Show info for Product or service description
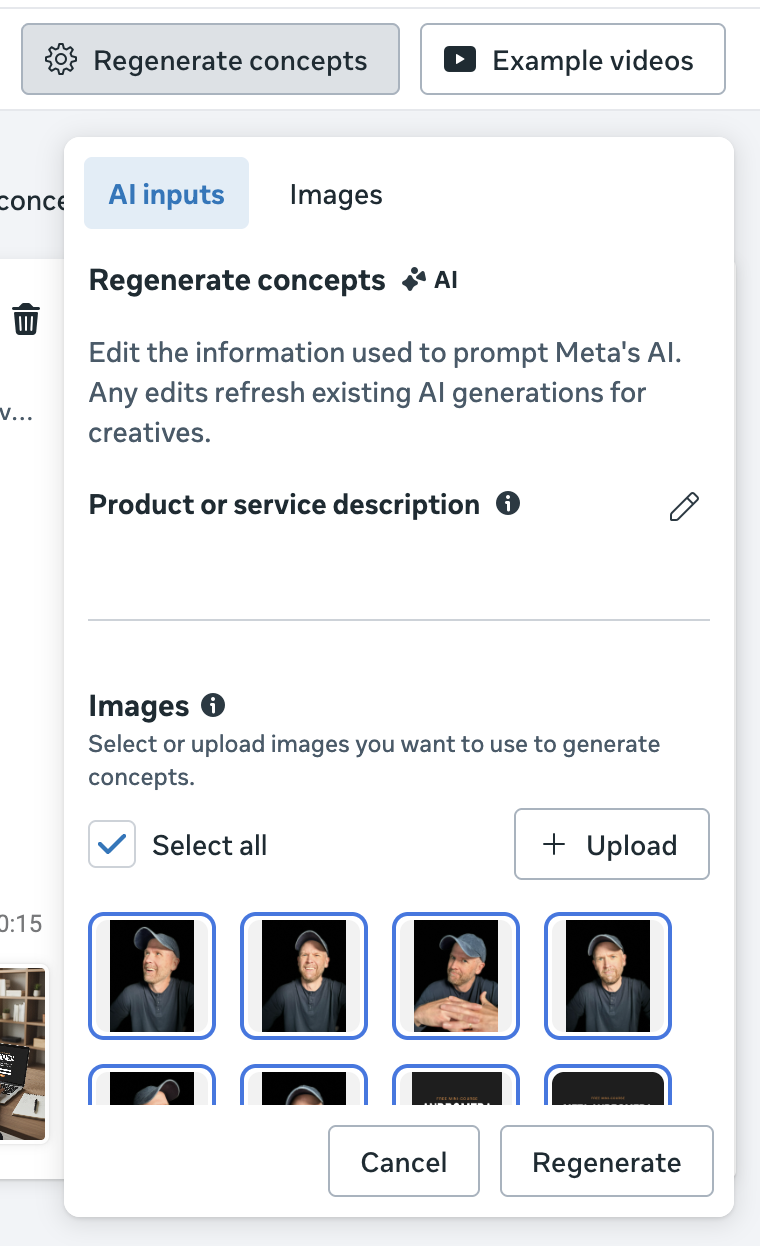This screenshot has width=760, height=1246. [508, 503]
